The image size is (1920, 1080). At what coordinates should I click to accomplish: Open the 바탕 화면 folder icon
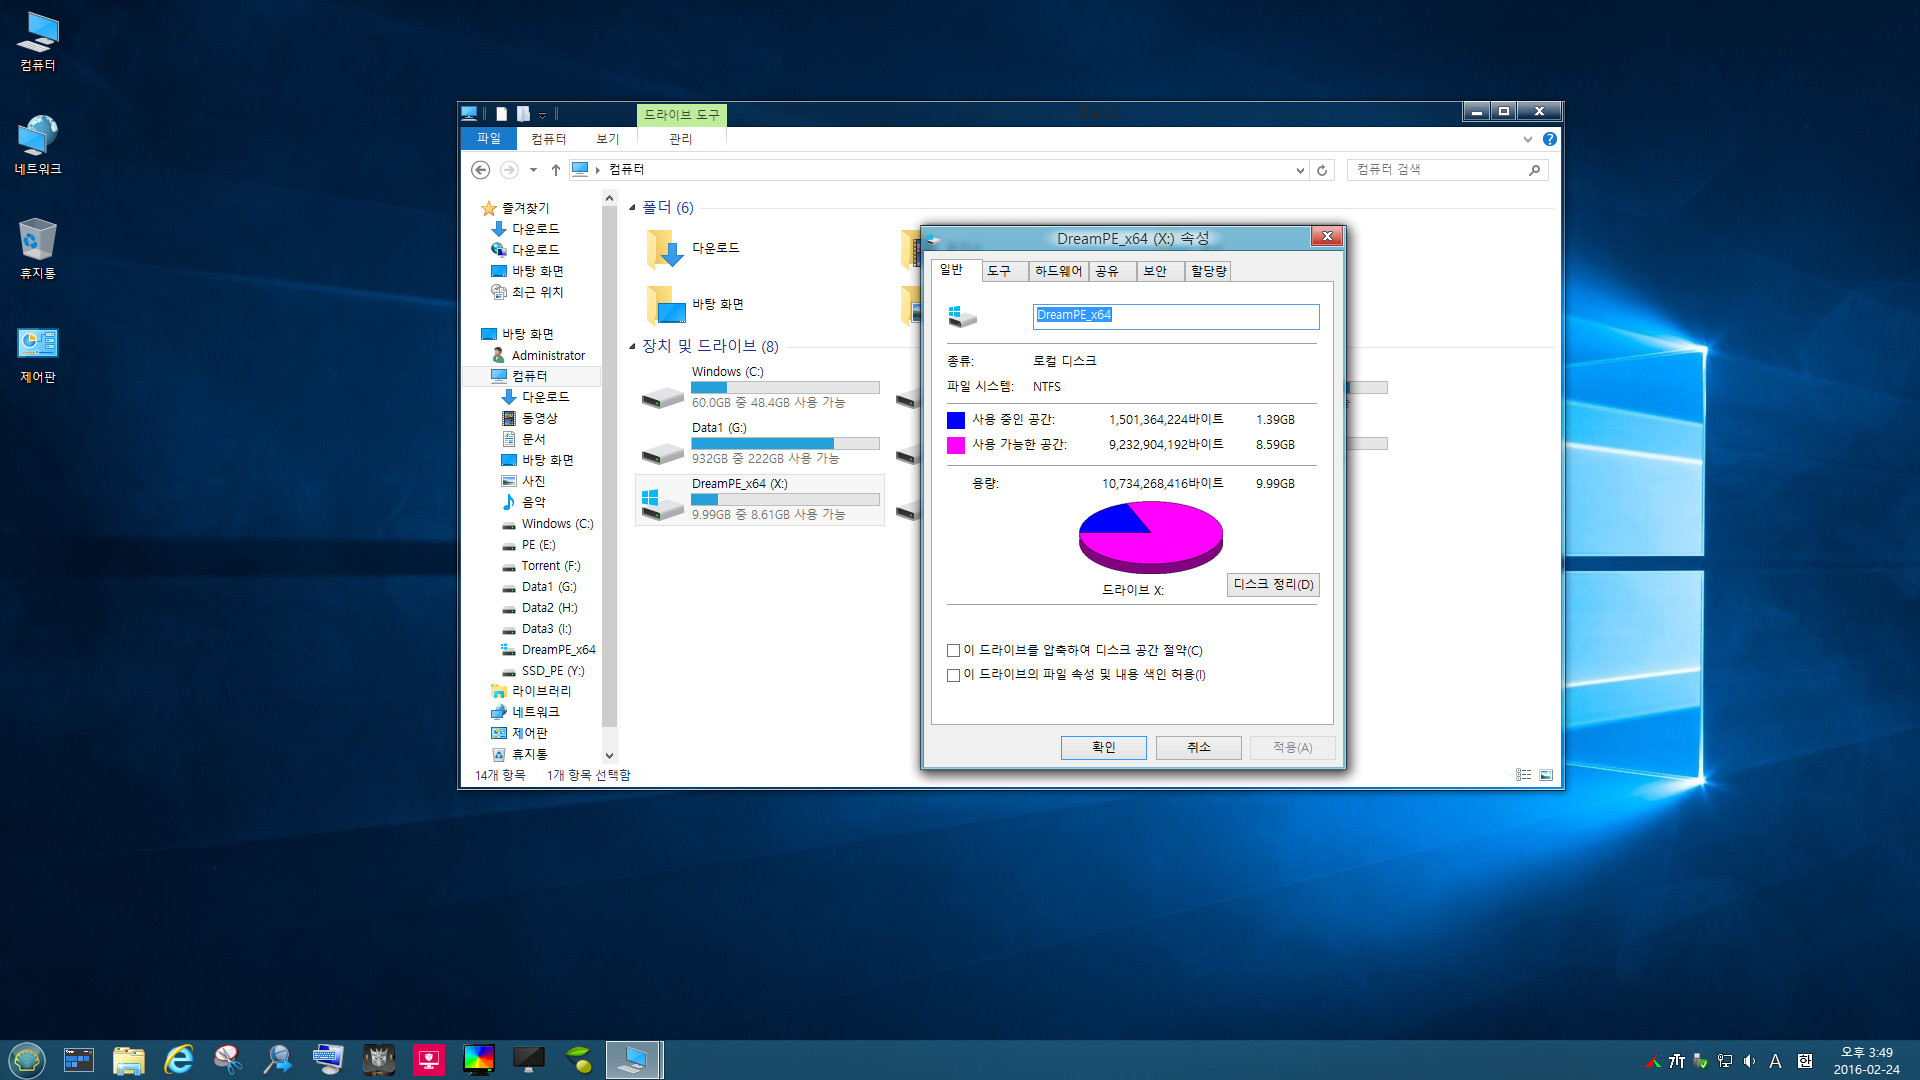665,305
